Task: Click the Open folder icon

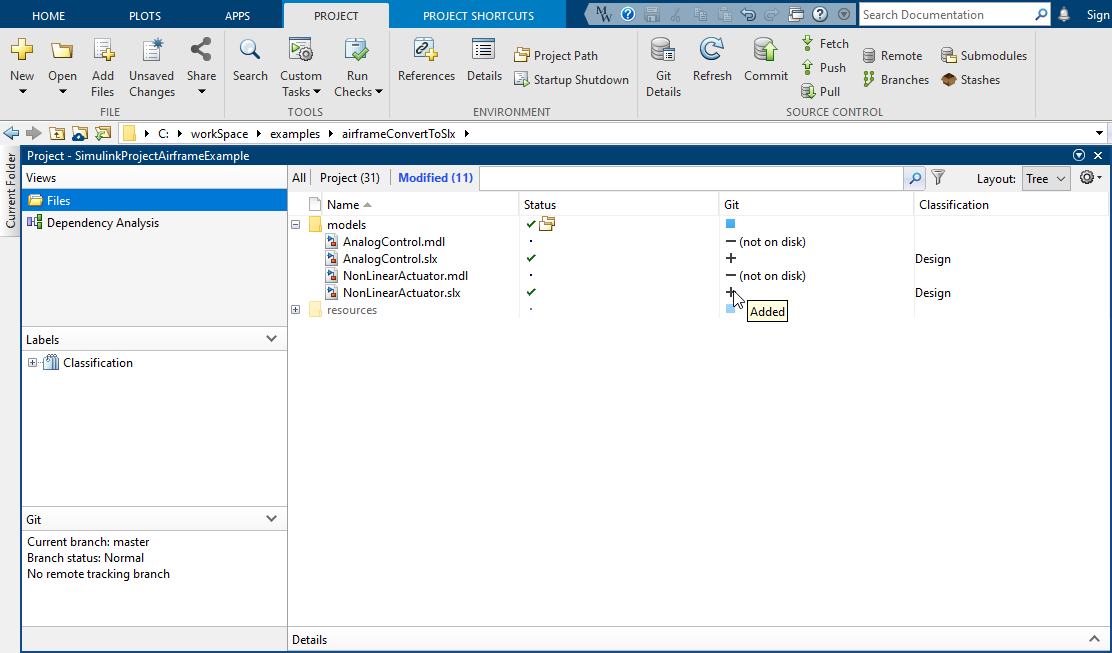Action: tap(62, 50)
